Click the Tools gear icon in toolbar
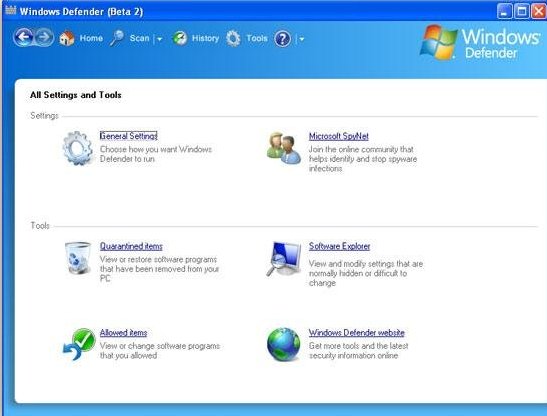 pos(233,38)
